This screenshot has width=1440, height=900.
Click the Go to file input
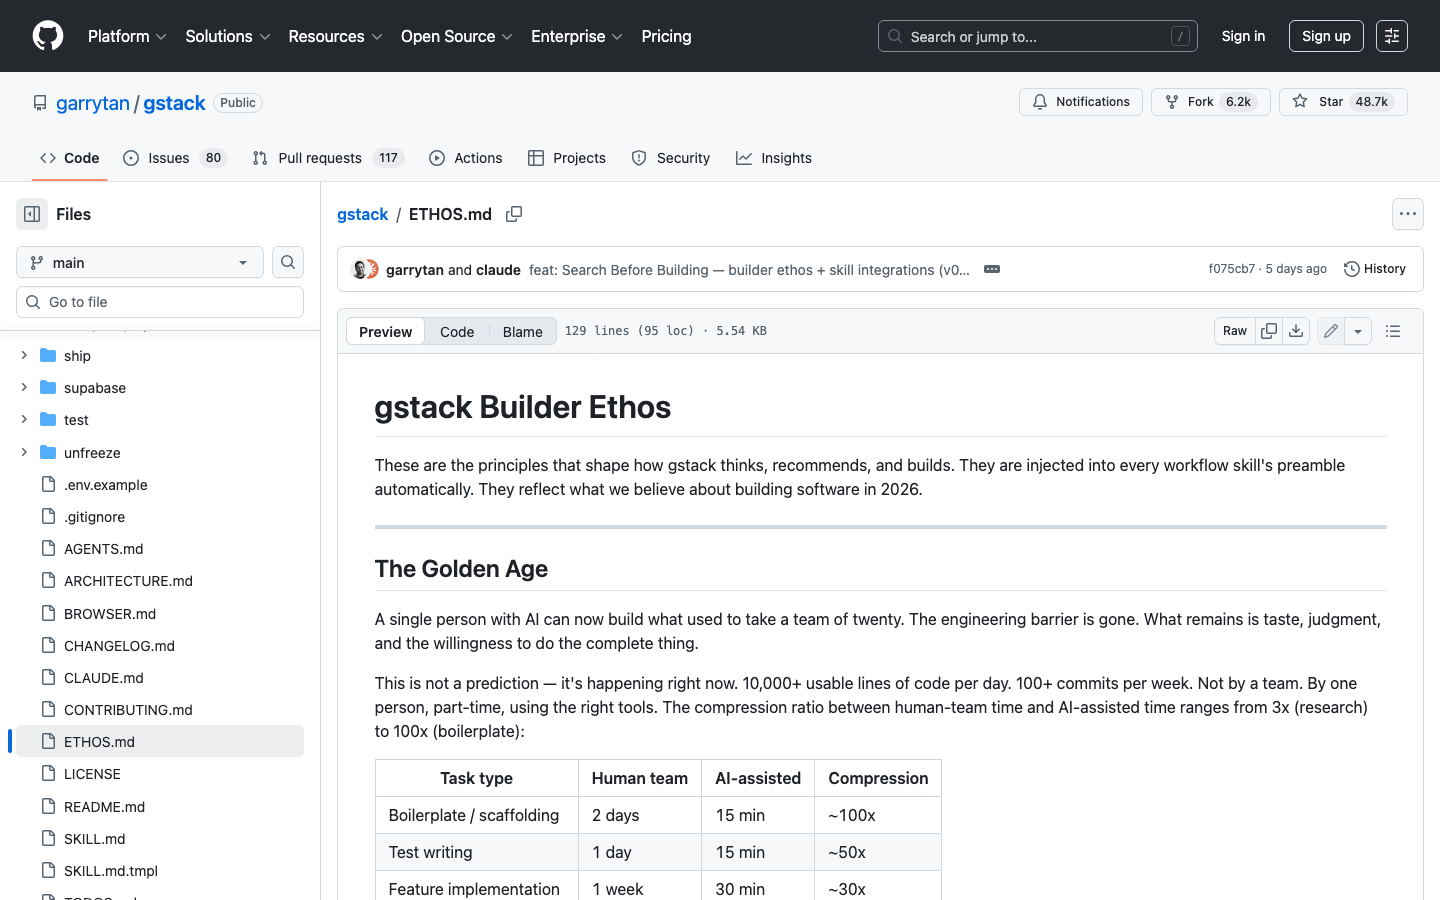tap(160, 302)
